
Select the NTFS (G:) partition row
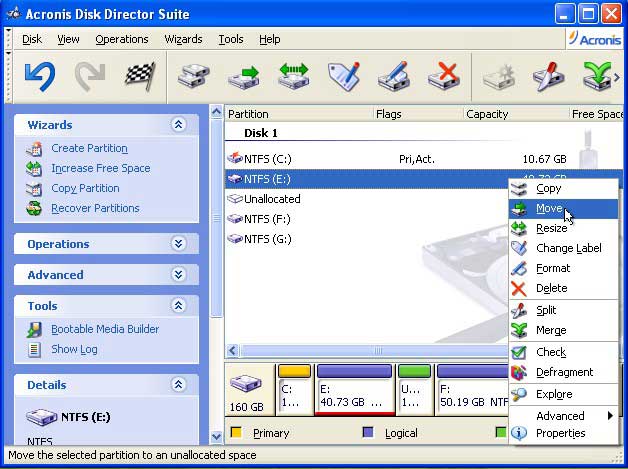366,240
